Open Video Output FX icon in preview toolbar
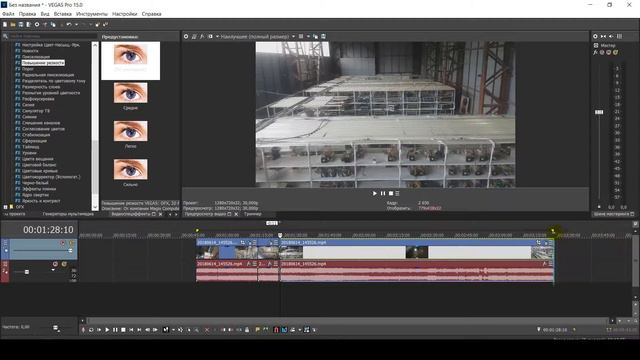 [202, 36]
